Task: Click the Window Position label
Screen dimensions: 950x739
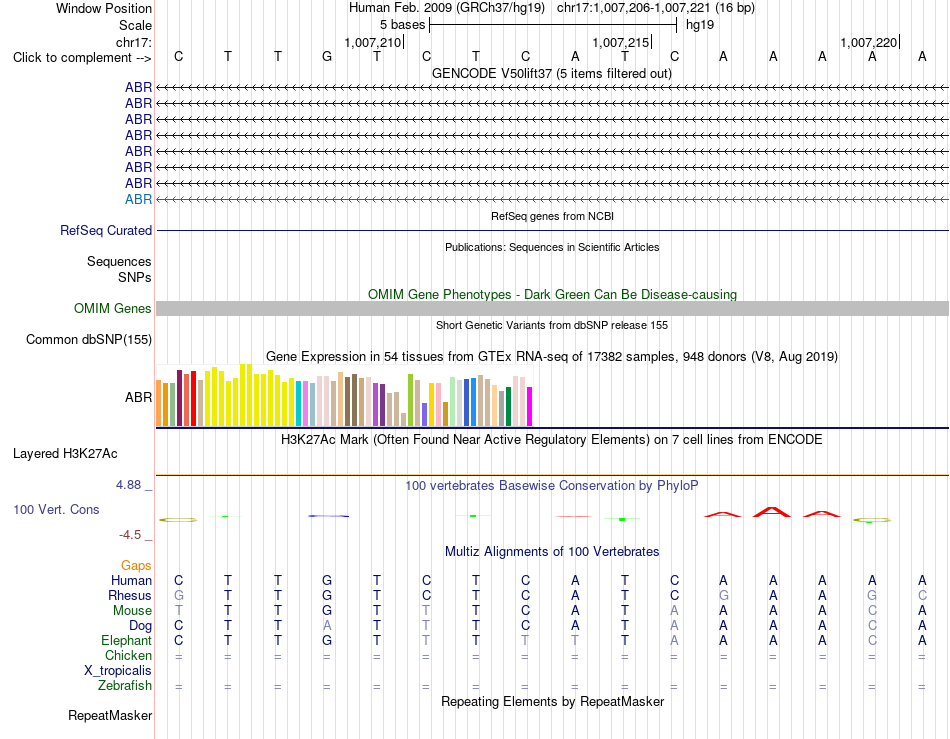Action: pyautogui.click(x=104, y=8)
